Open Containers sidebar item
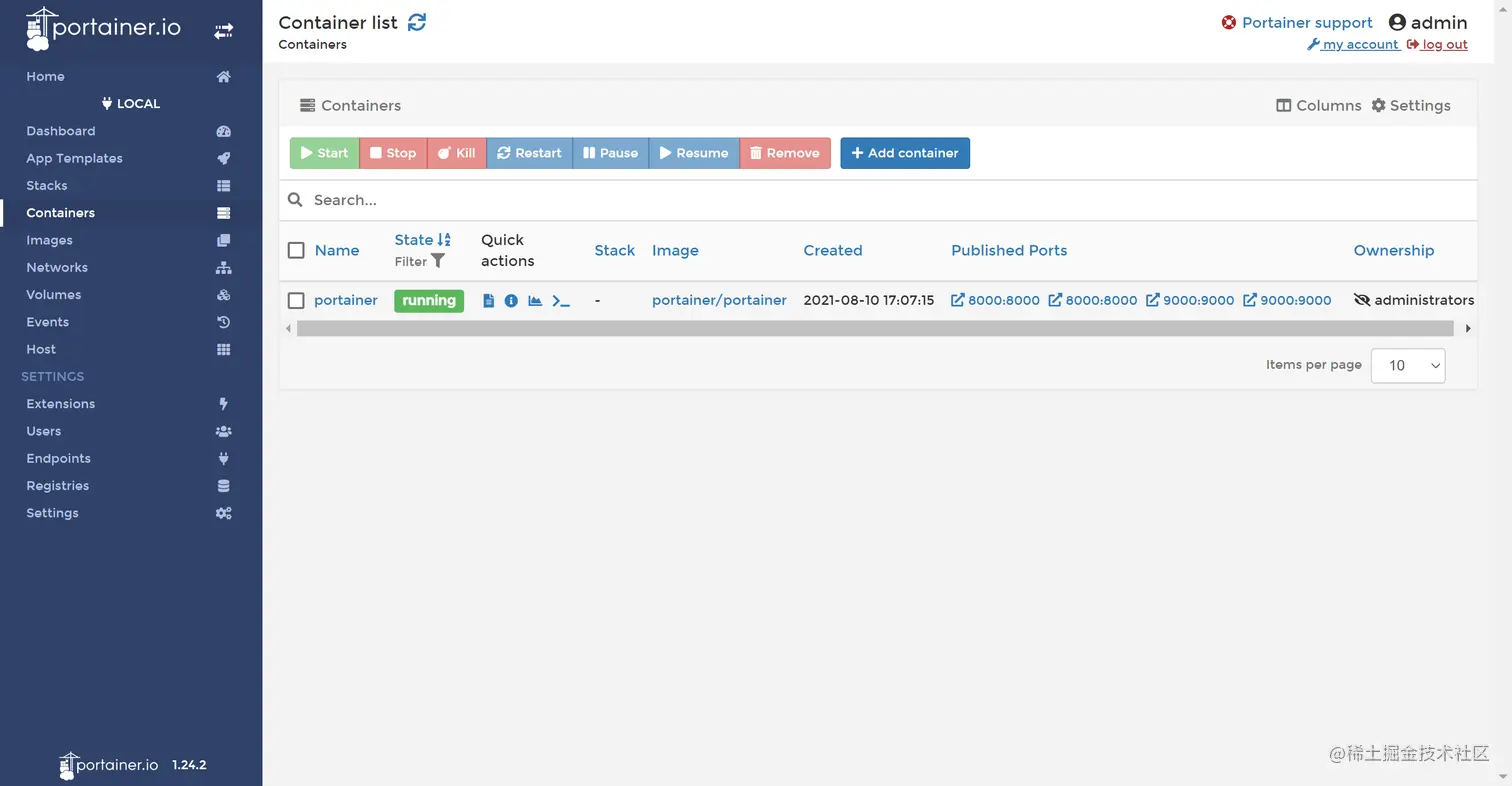The height and width of the screenshot is (786, 1512). 130,212
